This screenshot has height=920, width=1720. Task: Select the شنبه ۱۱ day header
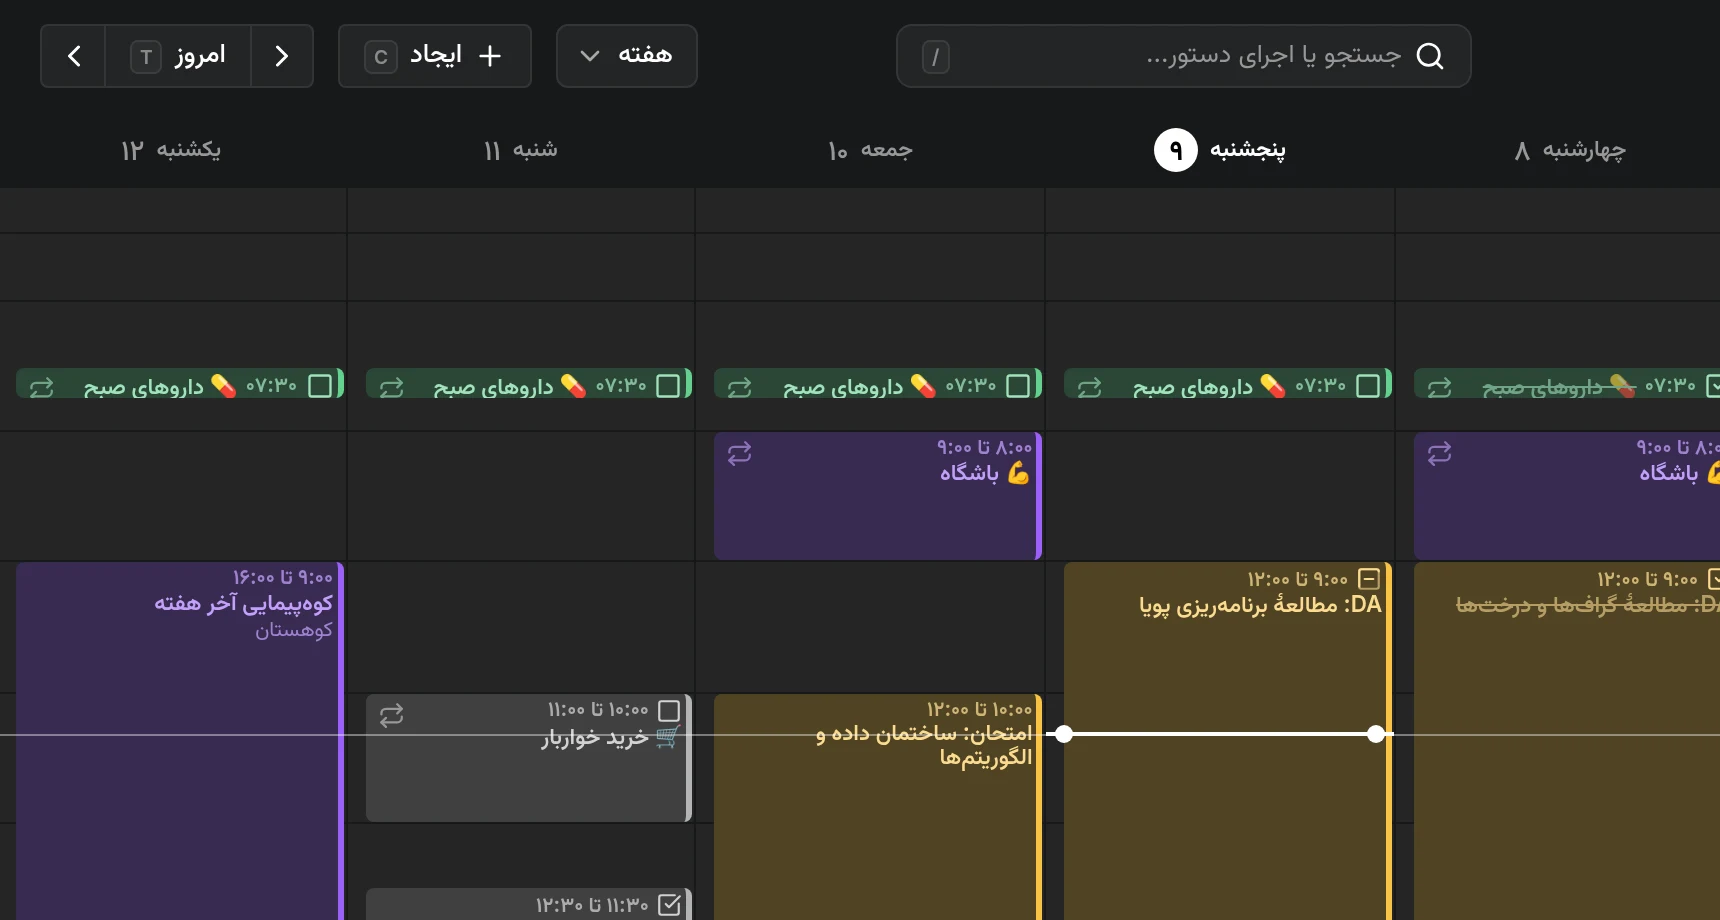click(520, 150)
